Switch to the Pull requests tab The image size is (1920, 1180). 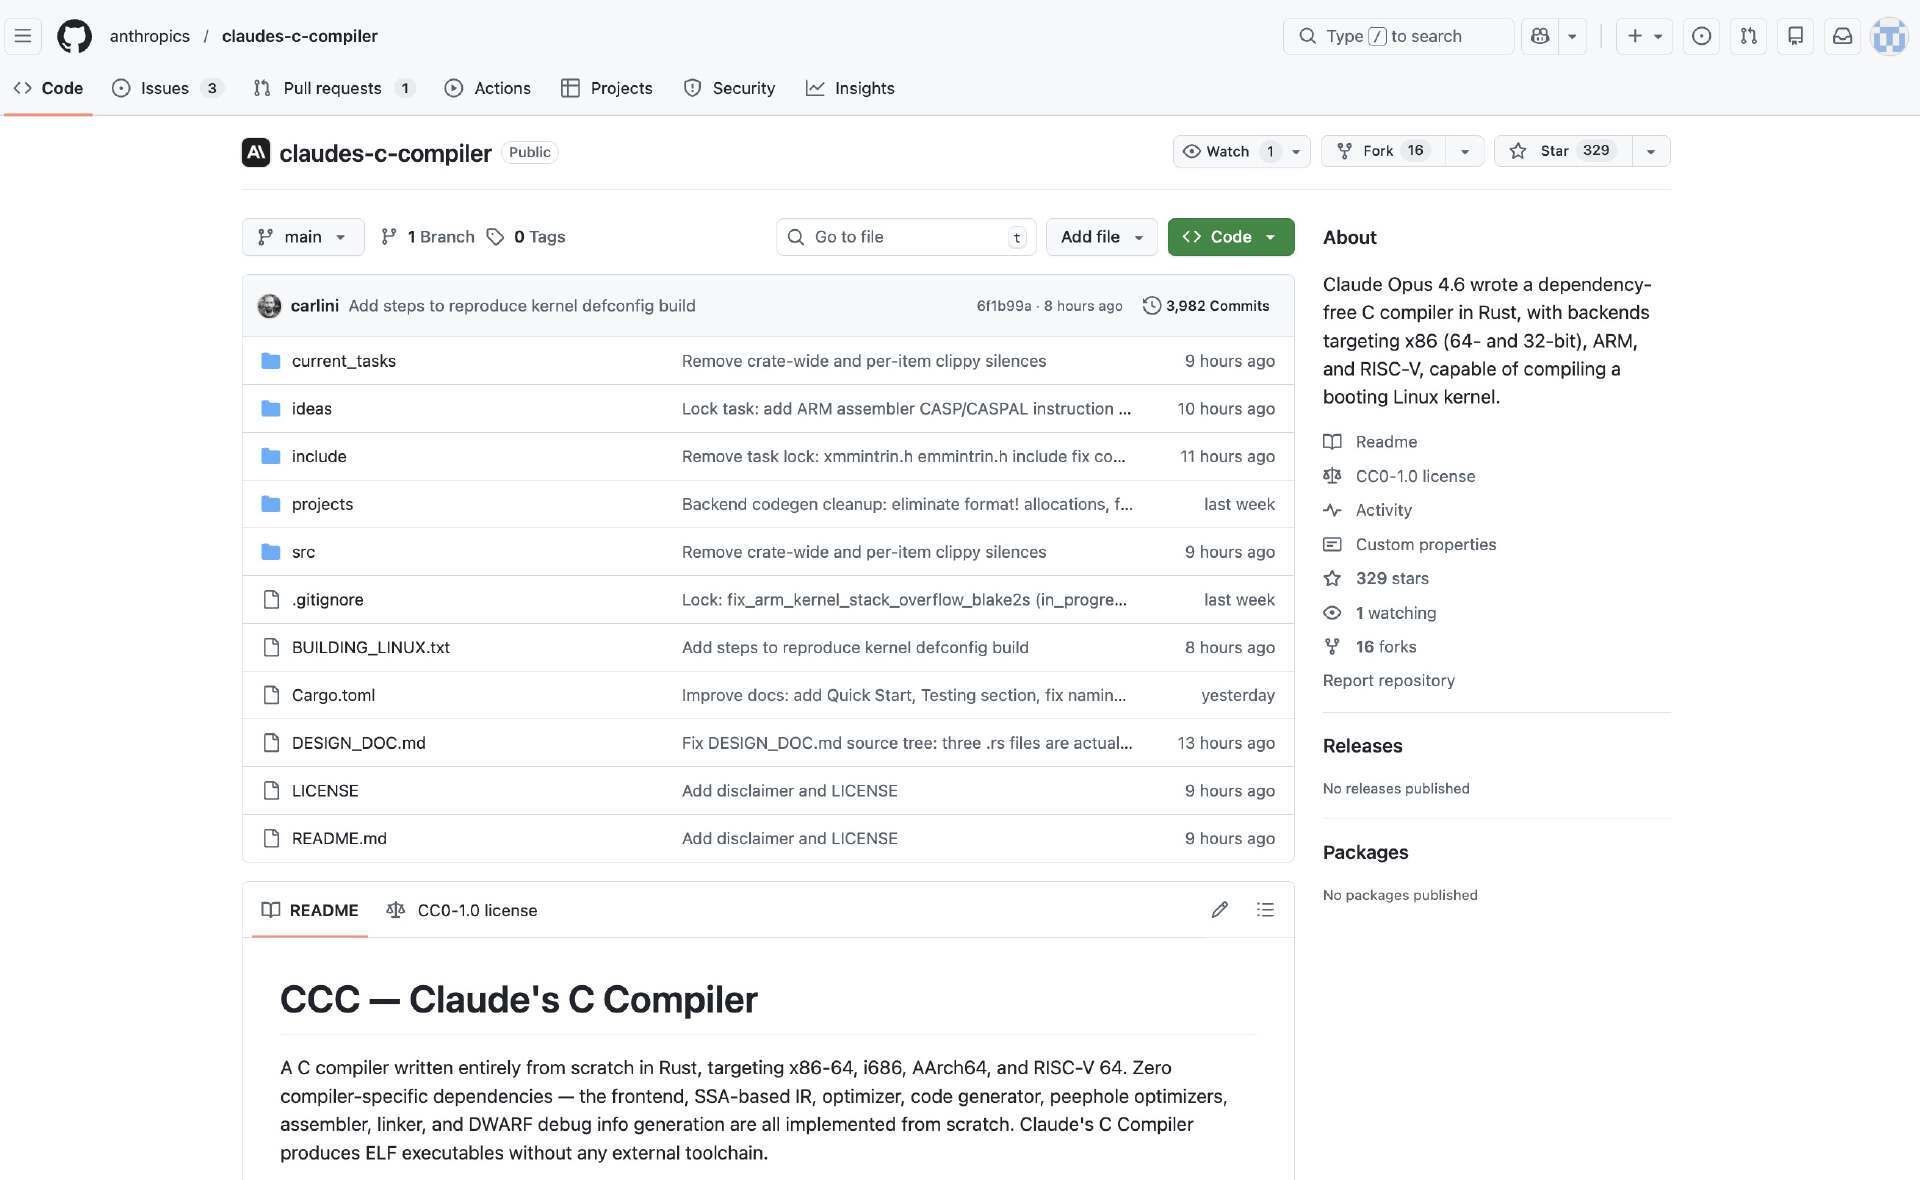tap(332, 88)
